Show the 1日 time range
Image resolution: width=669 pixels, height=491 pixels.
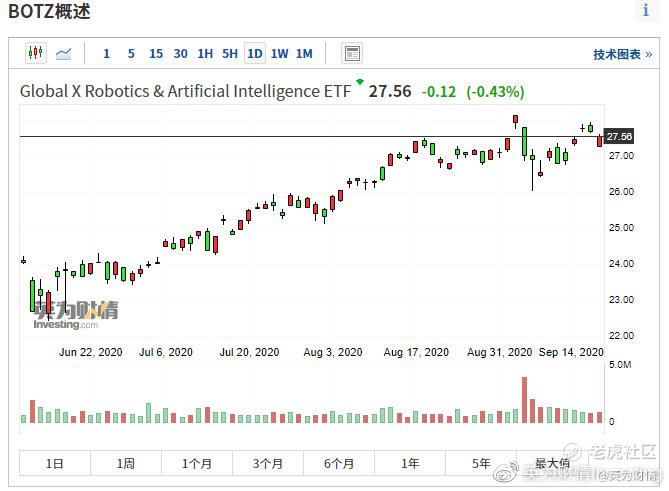(x=55, y=463)
